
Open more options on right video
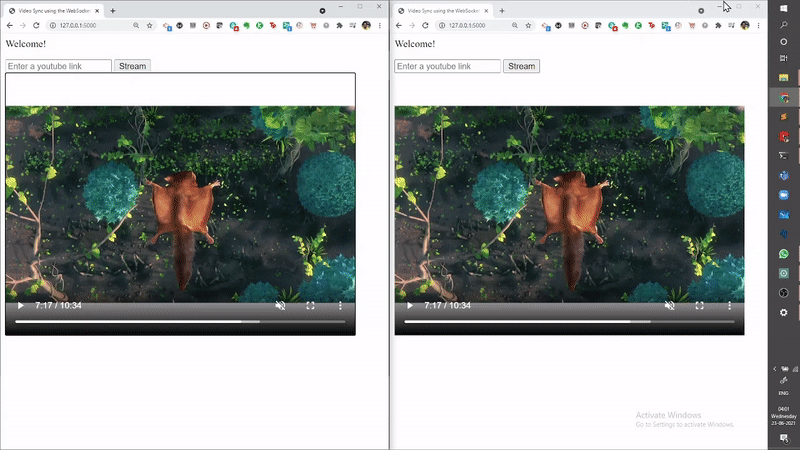(x=730, y=306)
